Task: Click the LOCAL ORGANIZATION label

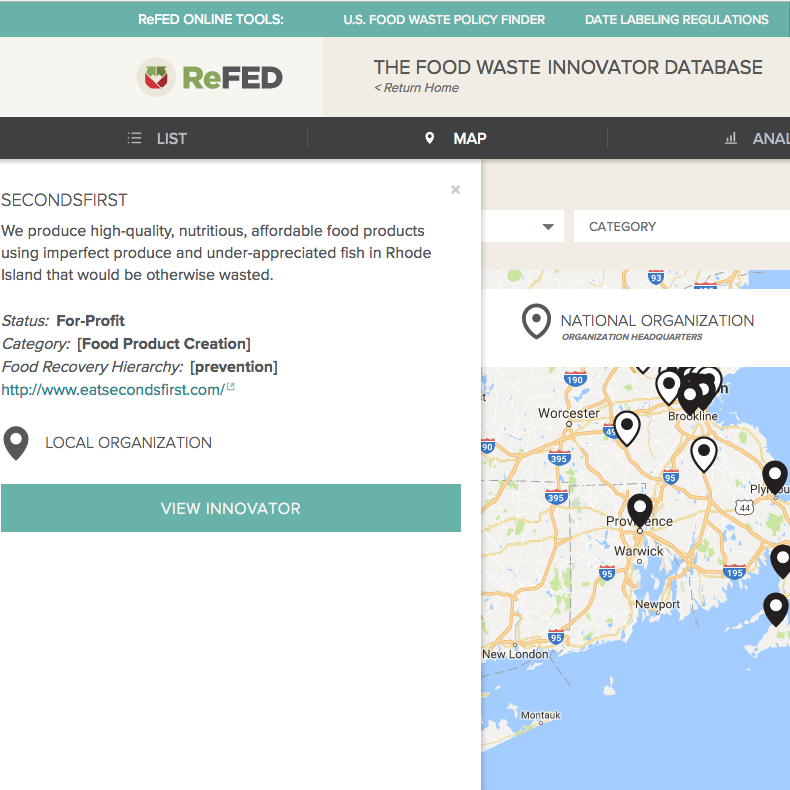Action: [x=128, y=442]
